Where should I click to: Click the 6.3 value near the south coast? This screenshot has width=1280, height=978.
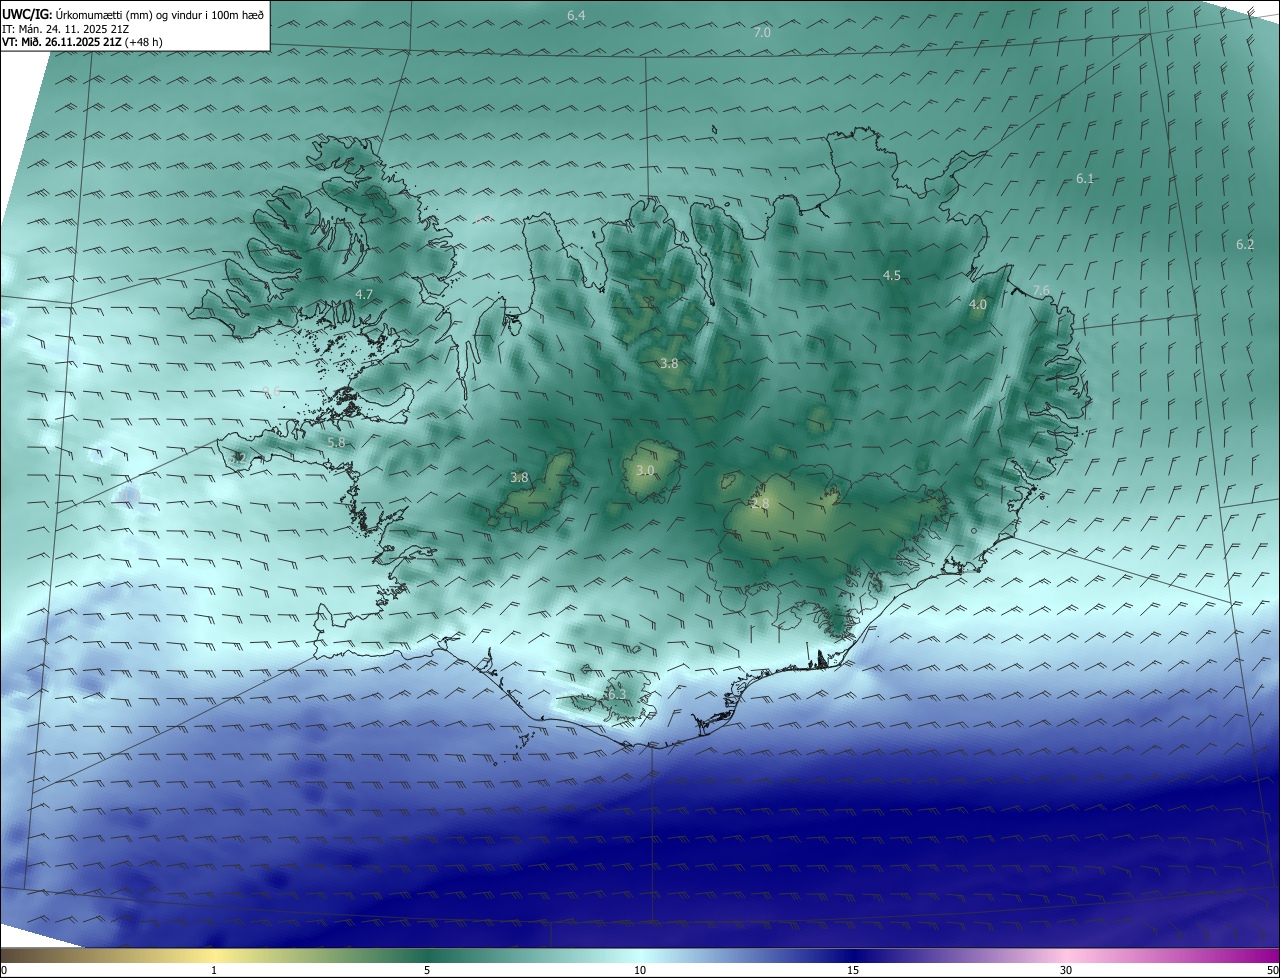point(616,694)
